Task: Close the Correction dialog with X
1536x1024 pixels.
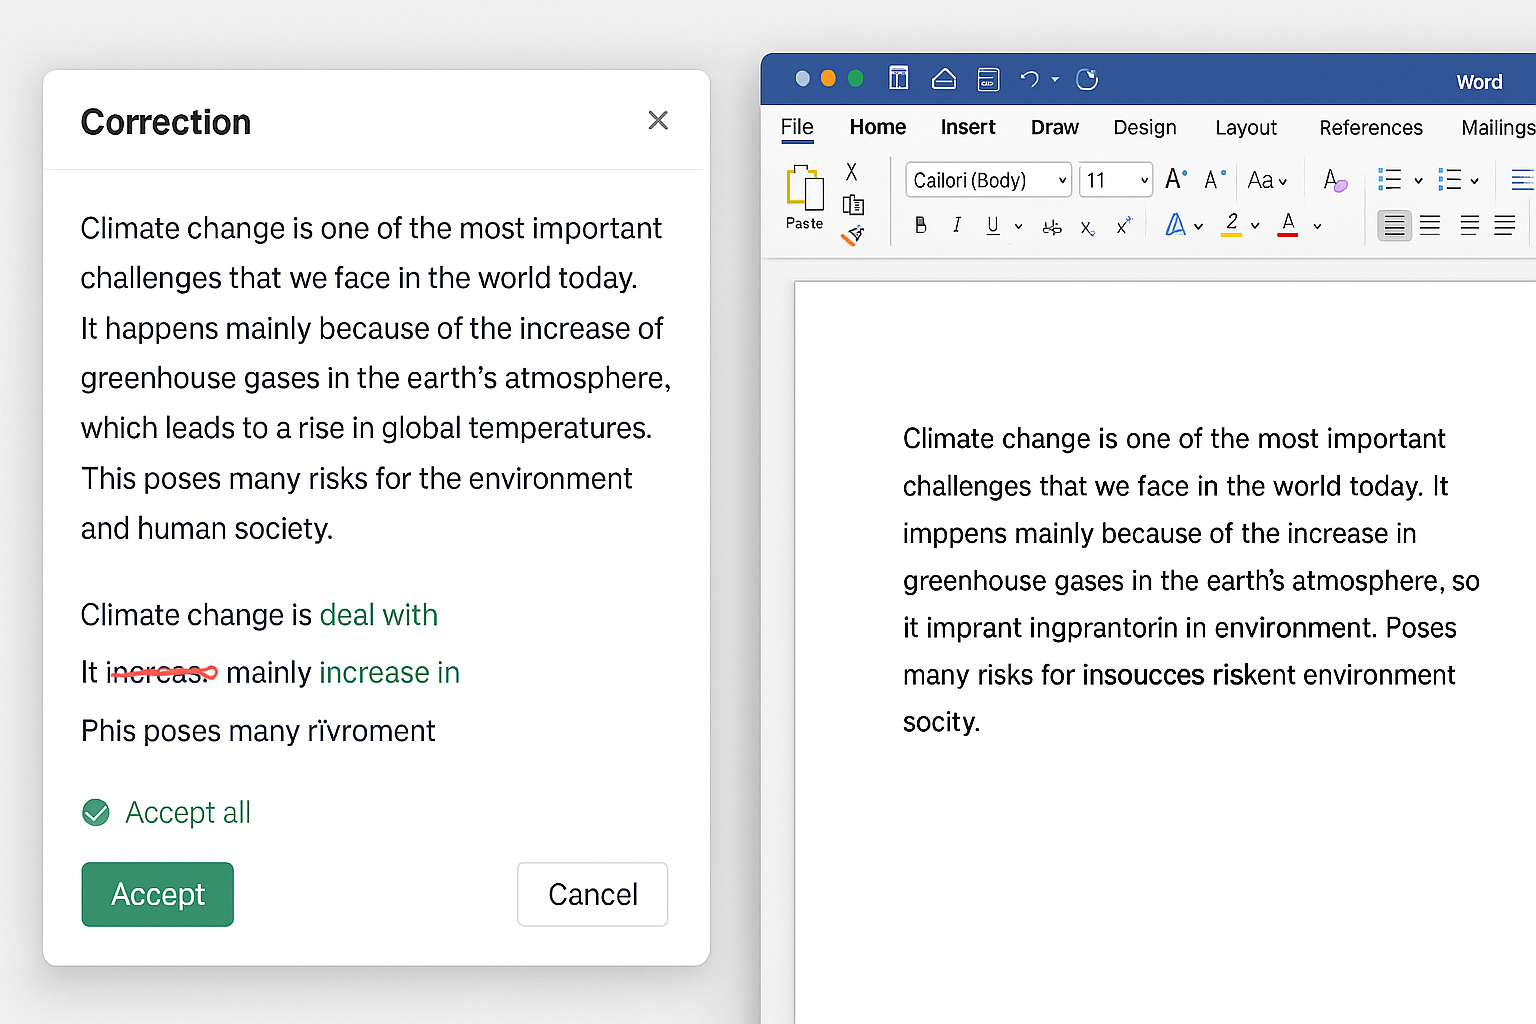Action: [x=658, y=121]
